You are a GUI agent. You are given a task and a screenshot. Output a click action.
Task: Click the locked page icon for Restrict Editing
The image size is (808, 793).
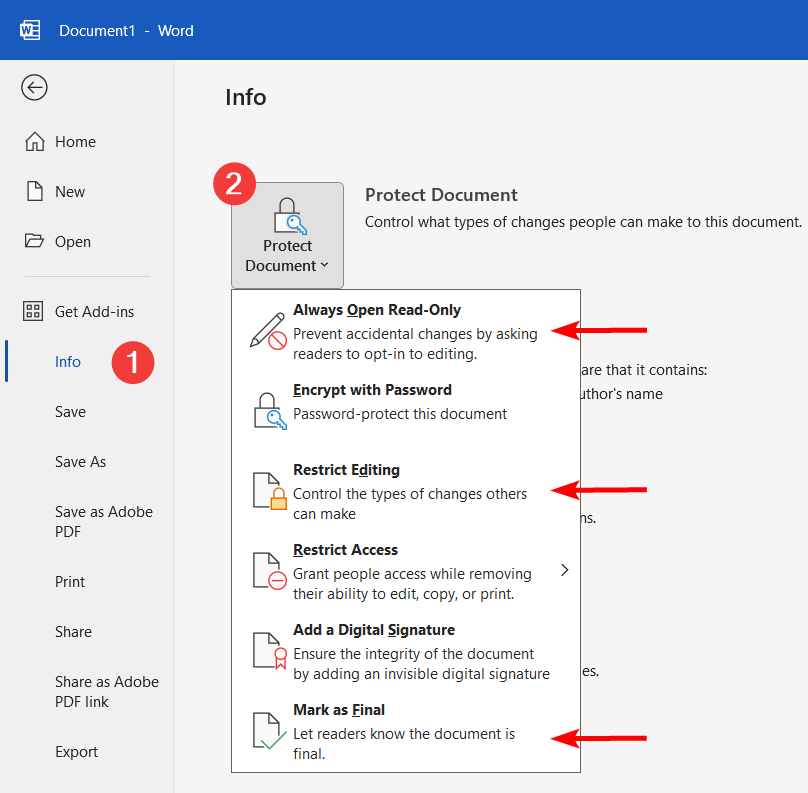(x=268, y=490)
